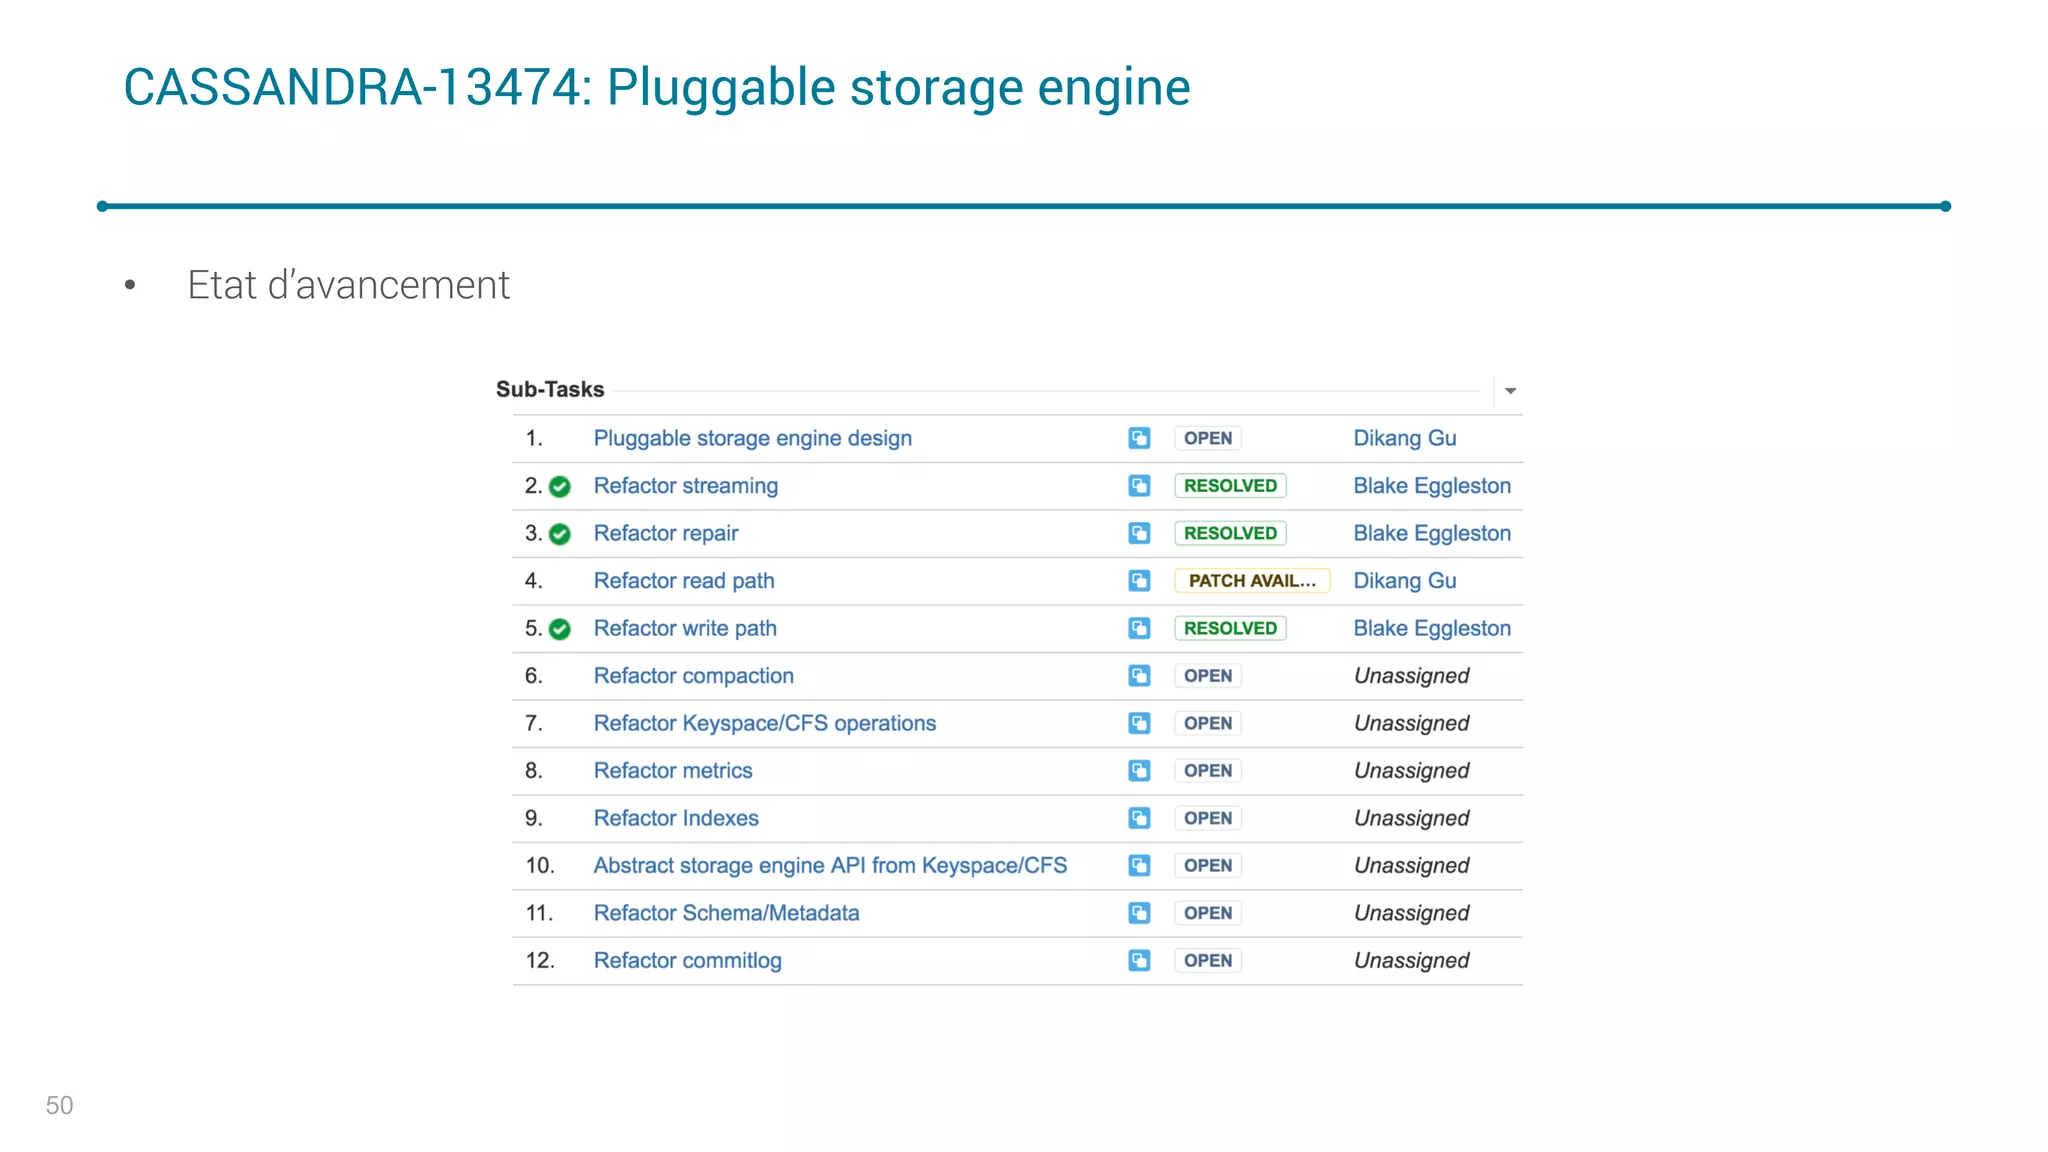
Task: Click Unassigned in Refactor metrics row
Action: pos(1411,771)
